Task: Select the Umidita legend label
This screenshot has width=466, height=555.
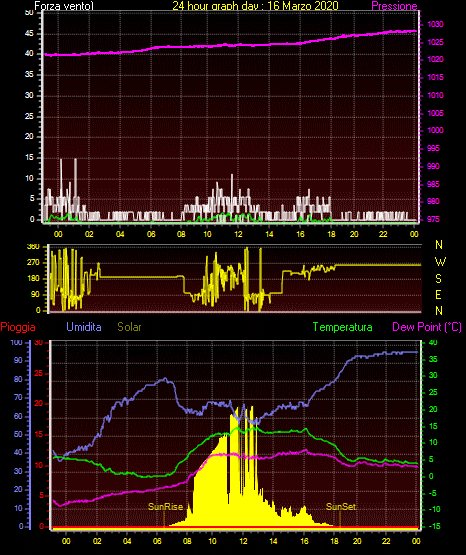Action: click(84, 327)
